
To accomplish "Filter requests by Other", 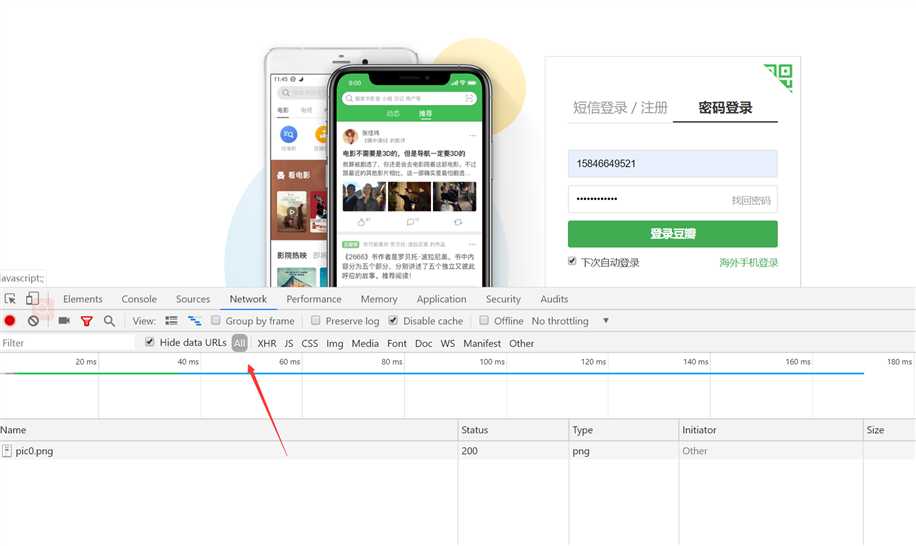I will coord(521,343).
